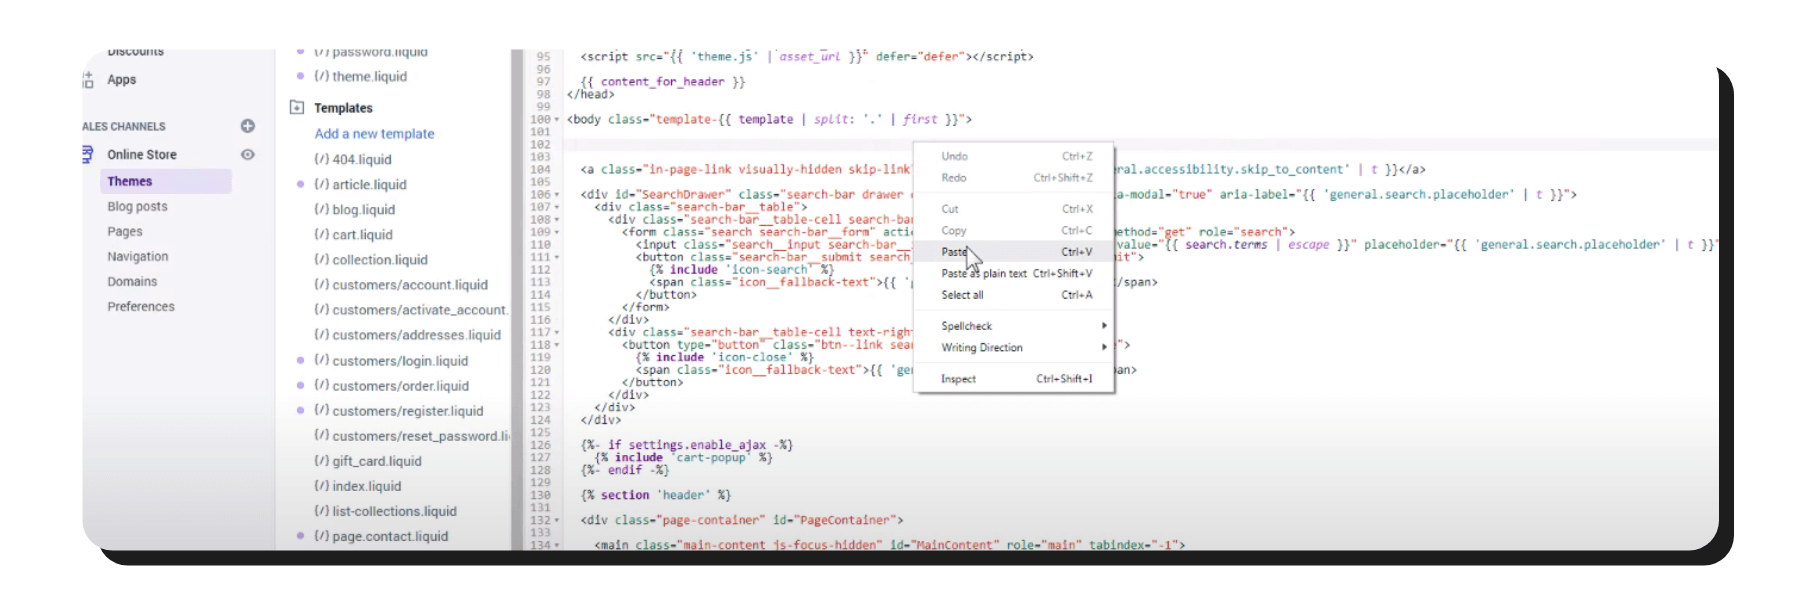Choose Inspect in the context menu

coord(958,379)
